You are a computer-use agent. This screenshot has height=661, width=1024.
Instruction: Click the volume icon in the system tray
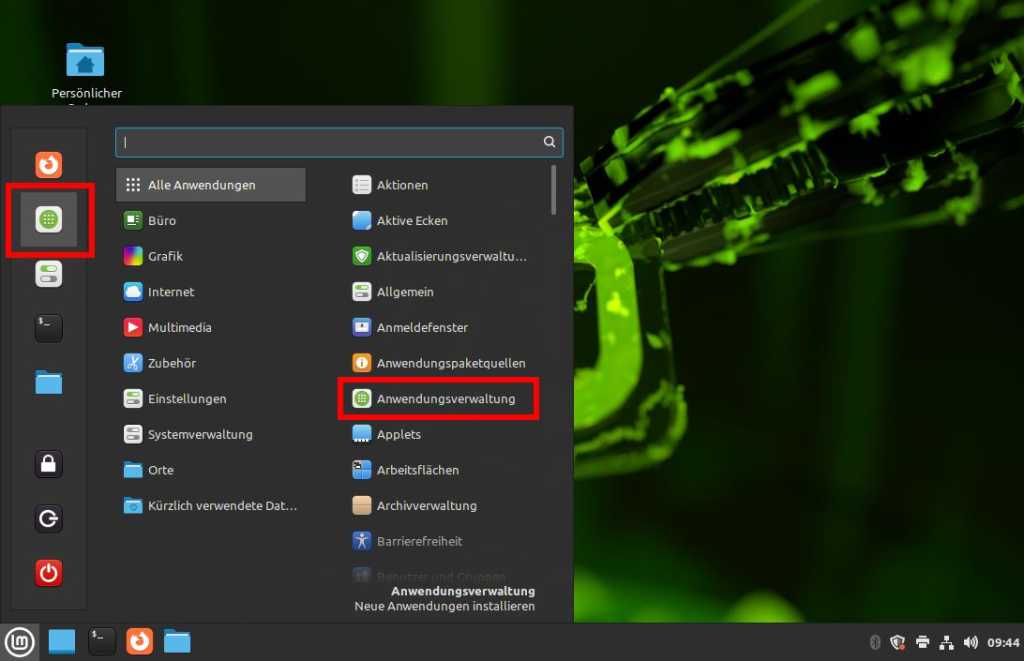[x=970, y=642]
